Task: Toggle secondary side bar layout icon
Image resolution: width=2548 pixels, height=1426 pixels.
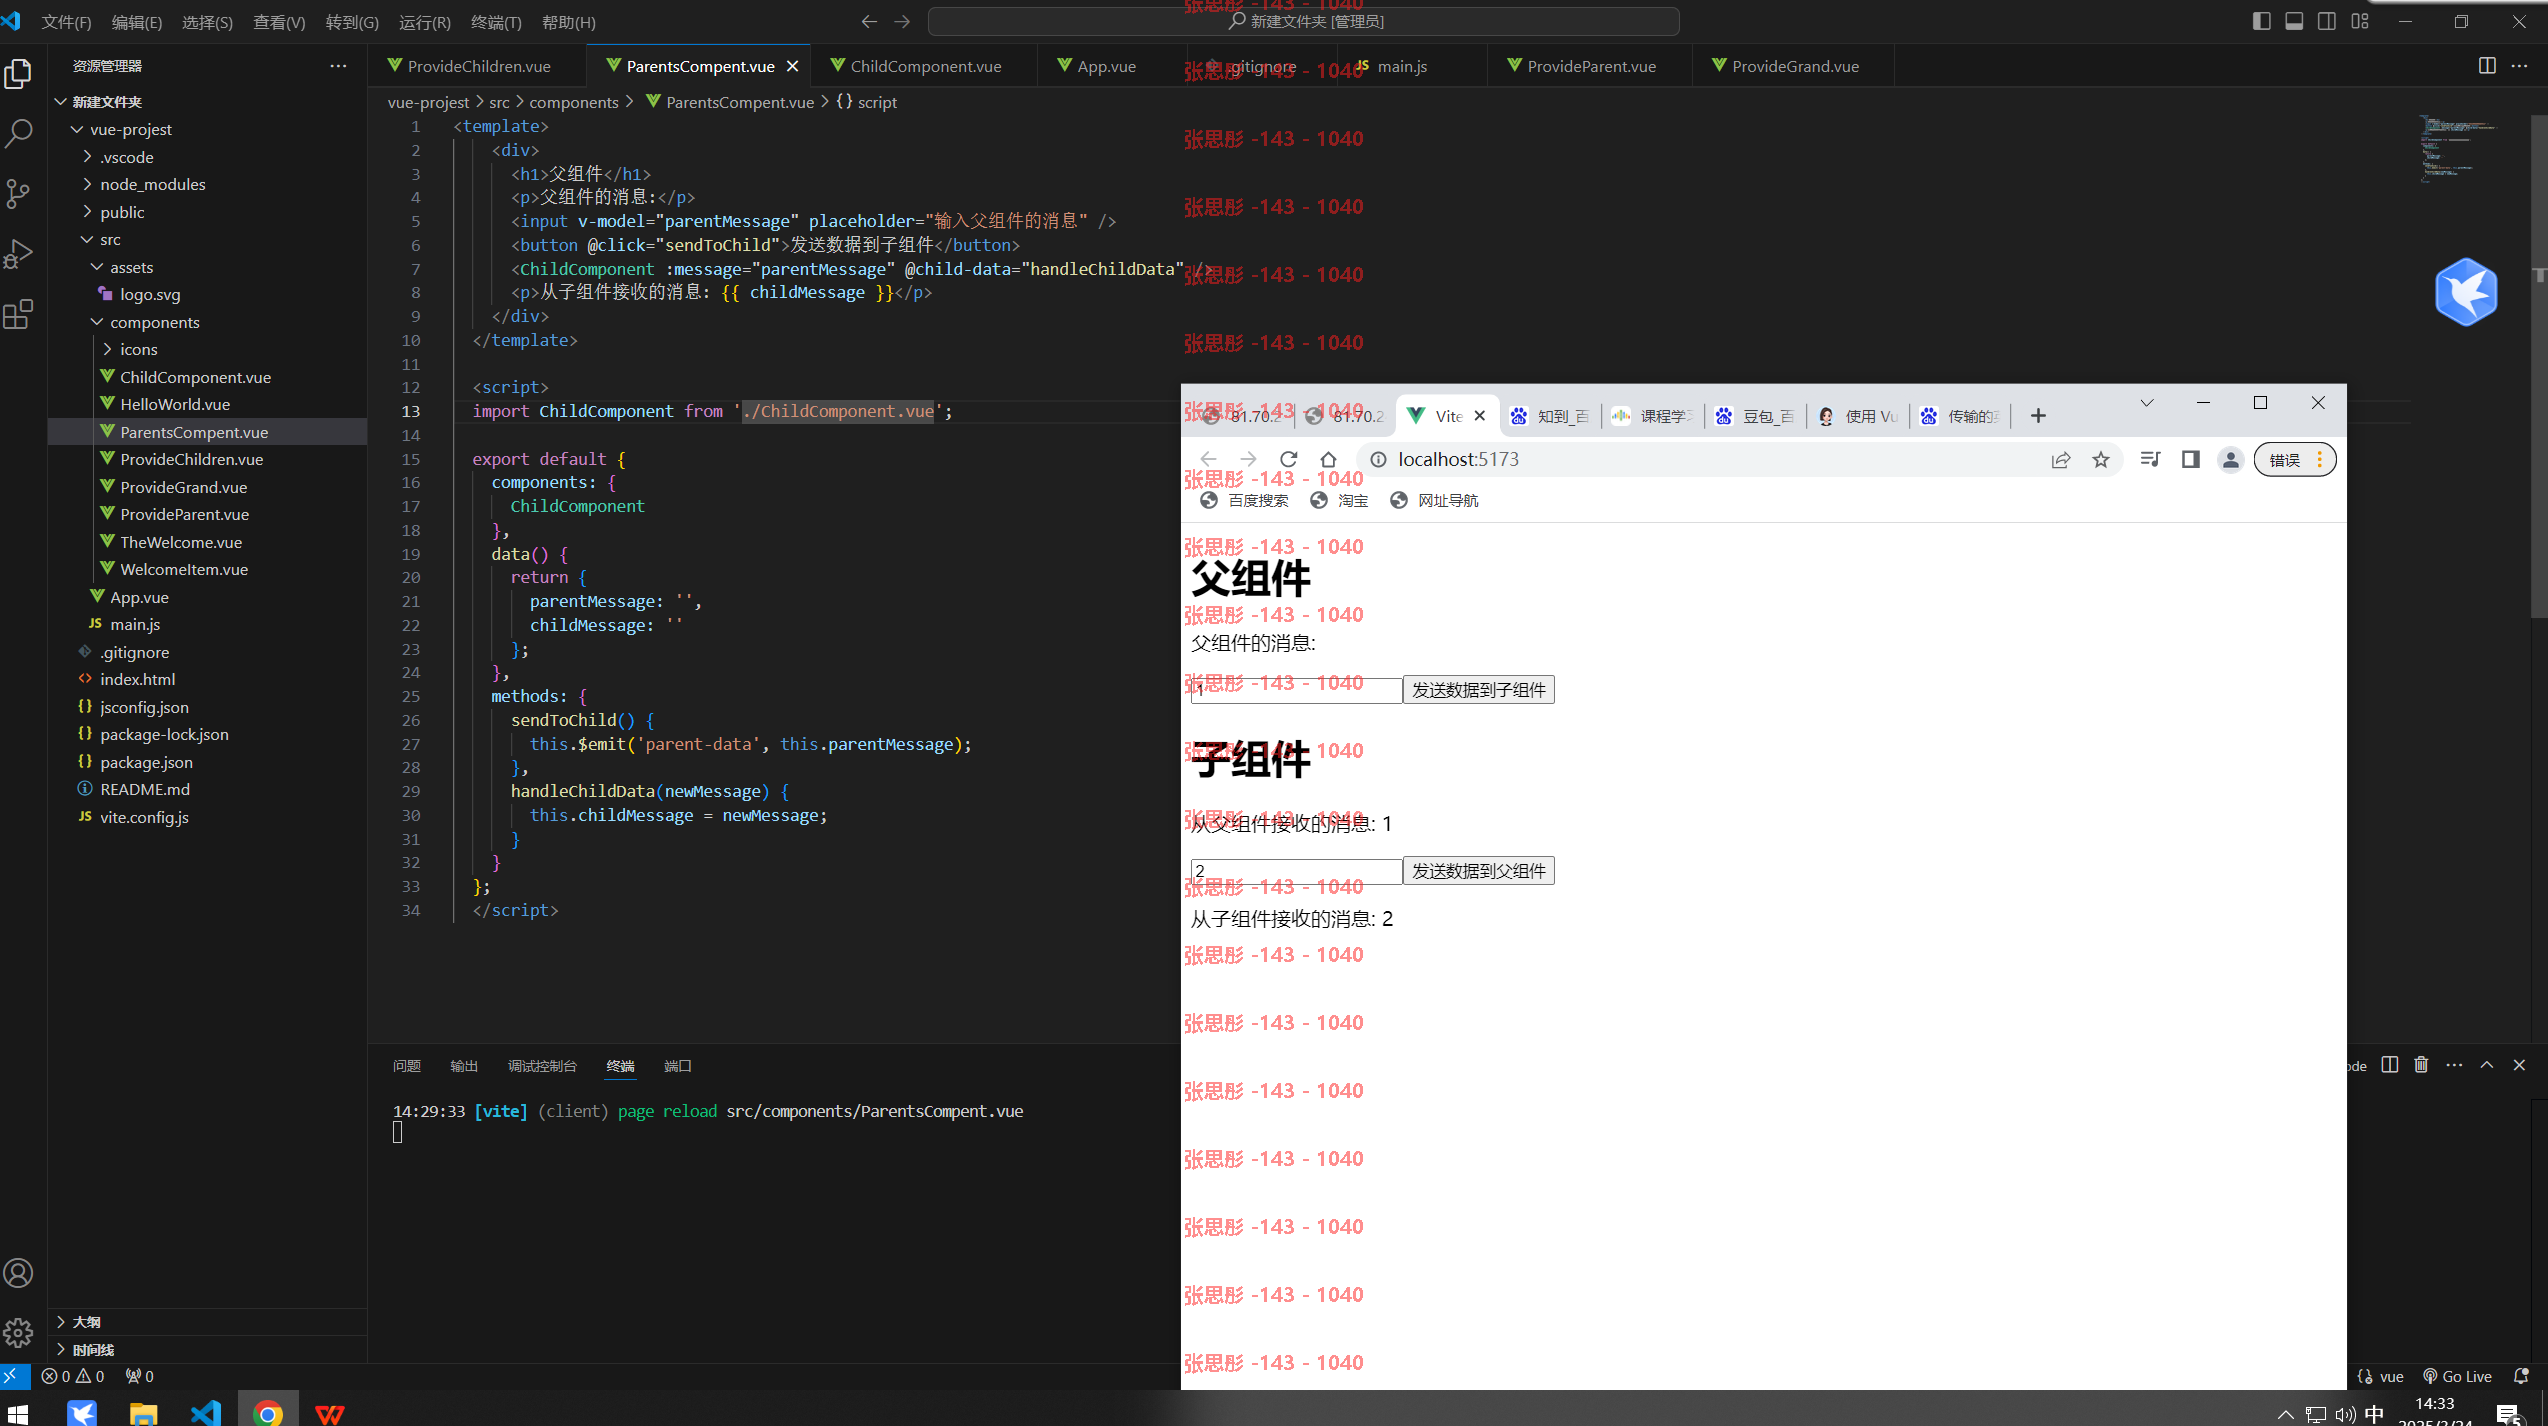Action: [2327, 21]
